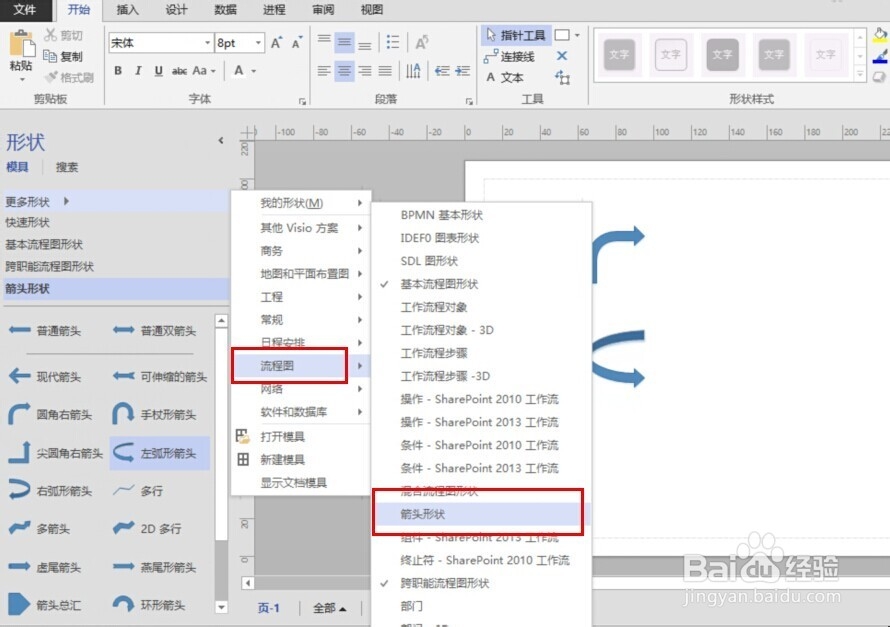
Task: Expand the 流程图 submenu
Action: pos(302,366)
